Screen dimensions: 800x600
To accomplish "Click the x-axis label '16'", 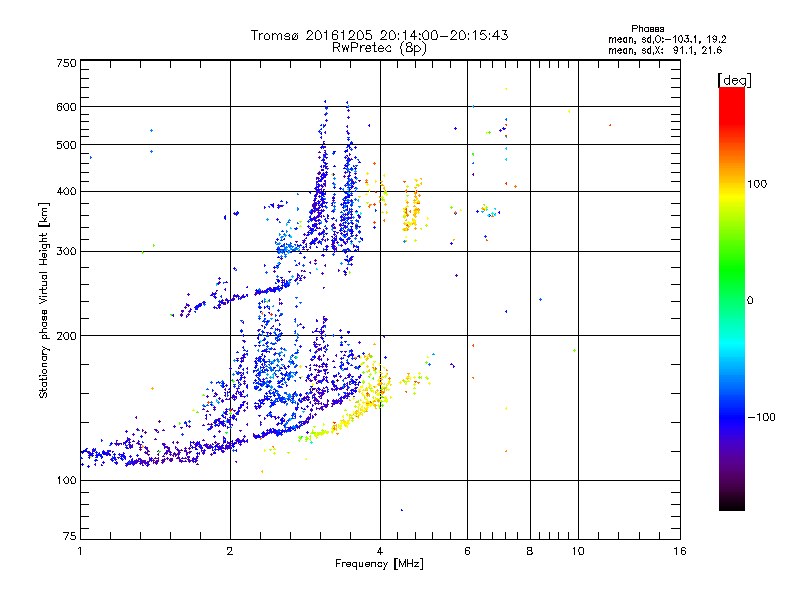I will tap(680, 551).
